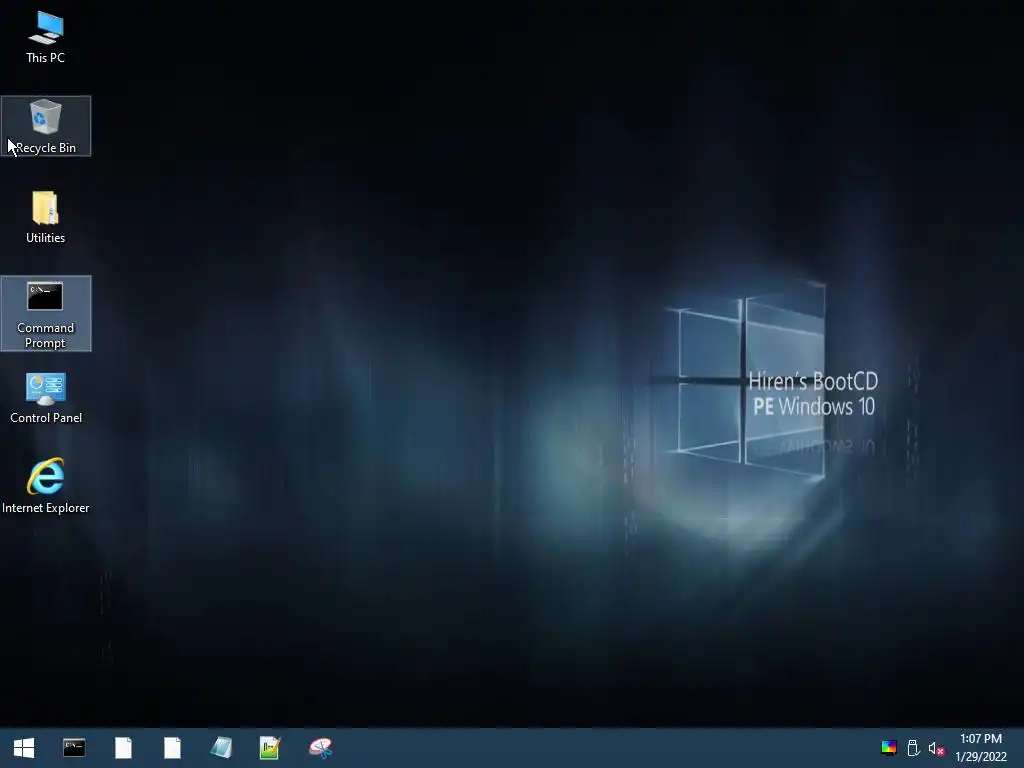This screenshot has height=768, width=1024.
Task: Click the 'Internet Explorer' icon label
Action: pos(46,508)
